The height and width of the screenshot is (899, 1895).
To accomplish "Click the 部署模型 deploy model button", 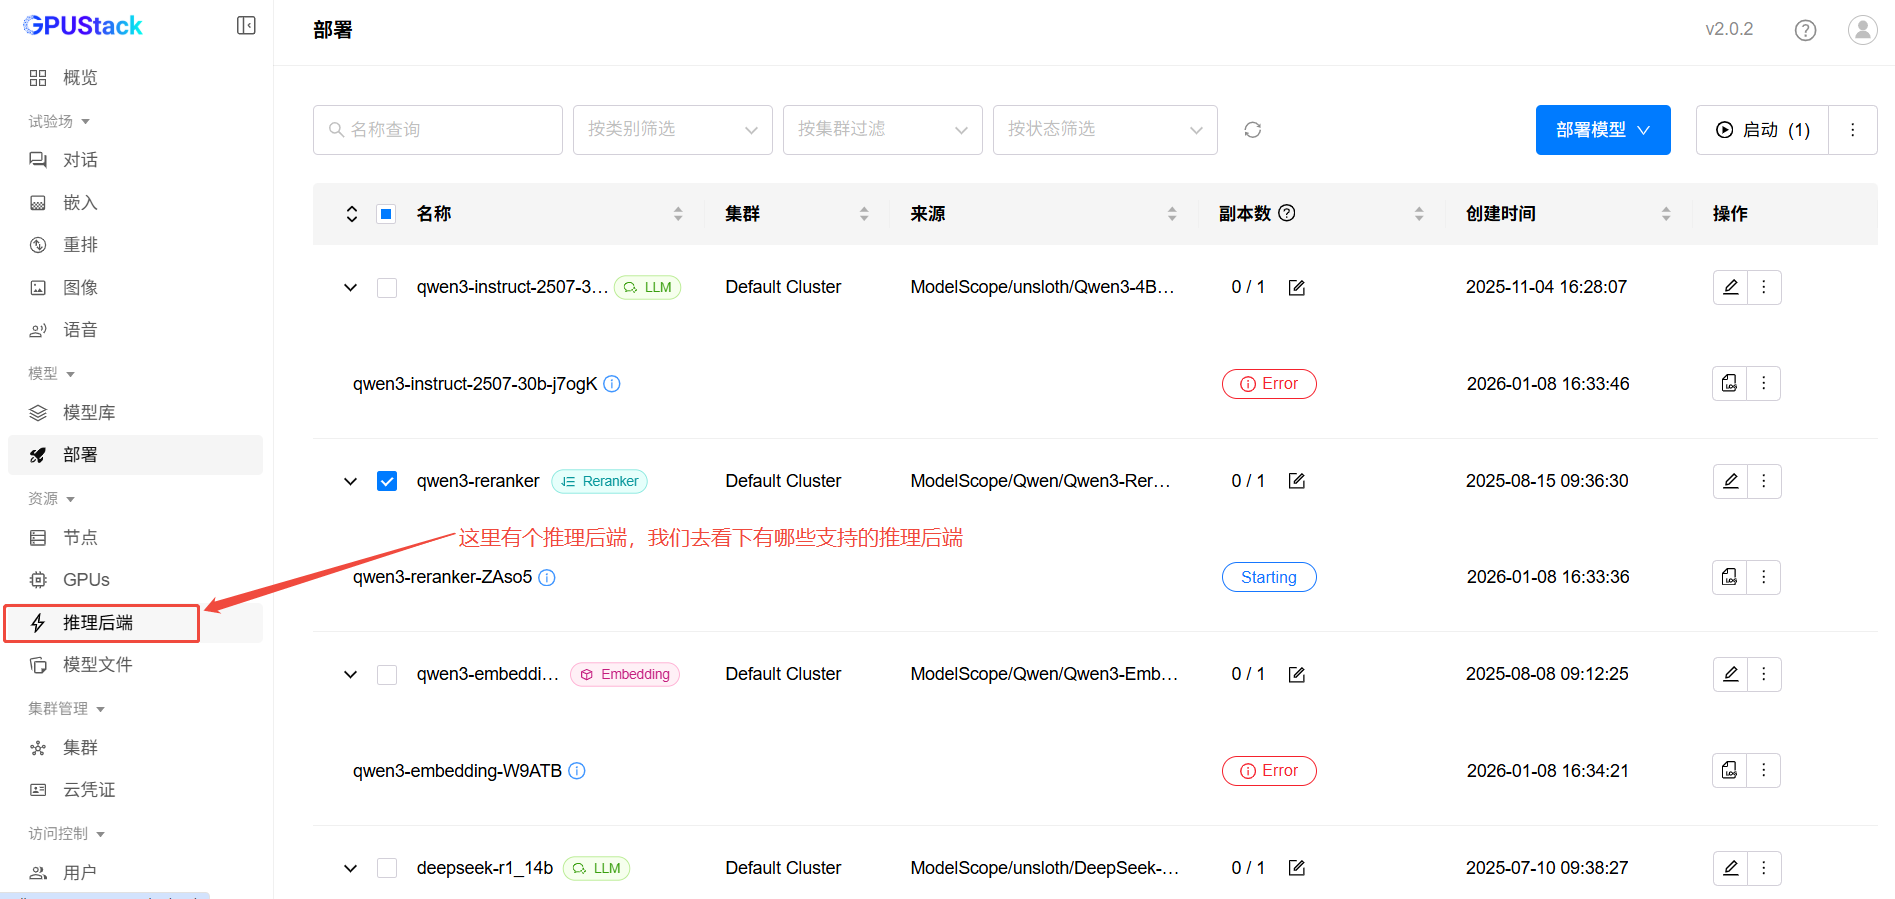I will (1603, 130).
